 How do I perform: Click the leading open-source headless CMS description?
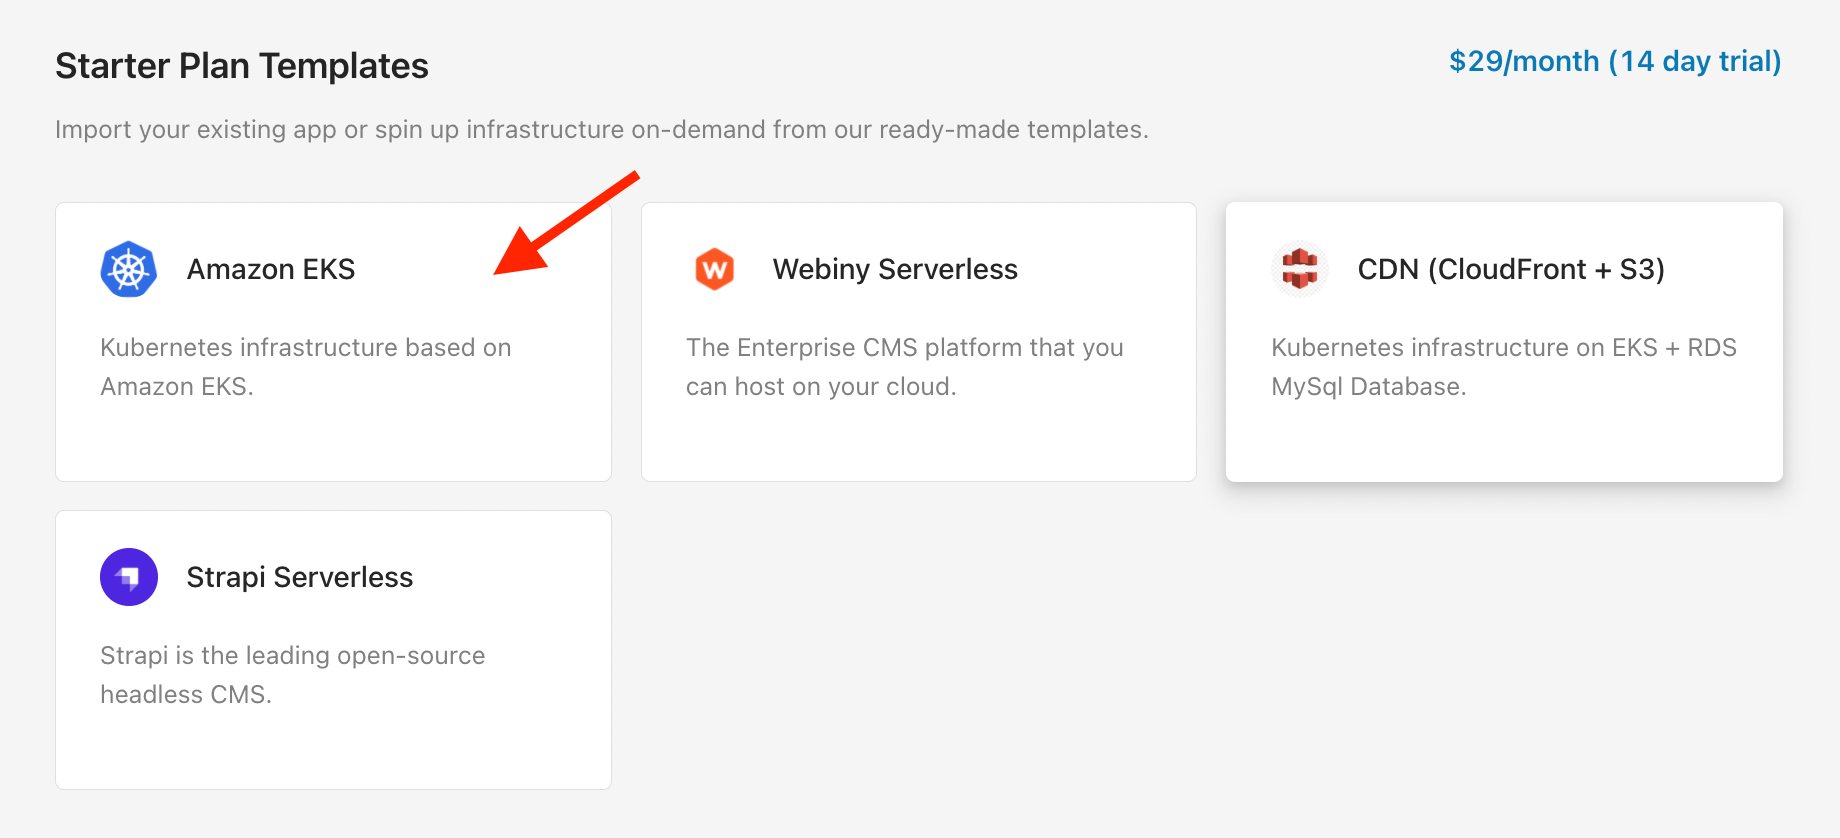pyautogui.click(x=293, y=674)
